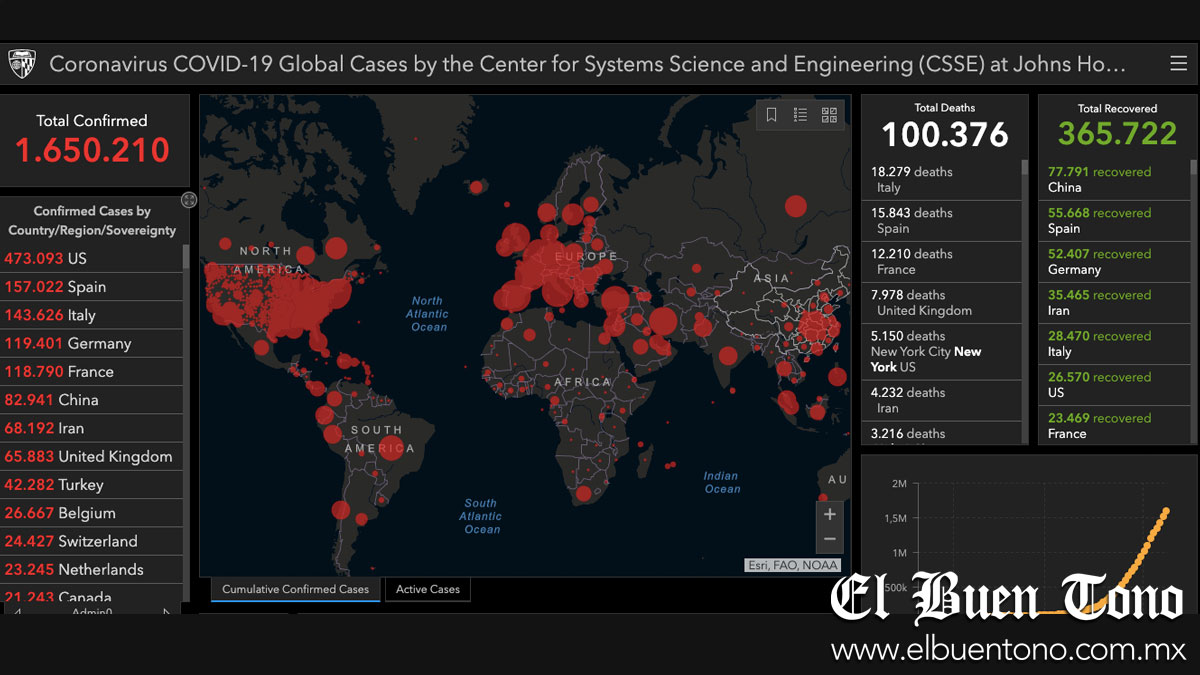Open the basemap gallery grid icon
The image size is (1200, 675).
pyautogui.click(x=829, y=115)
